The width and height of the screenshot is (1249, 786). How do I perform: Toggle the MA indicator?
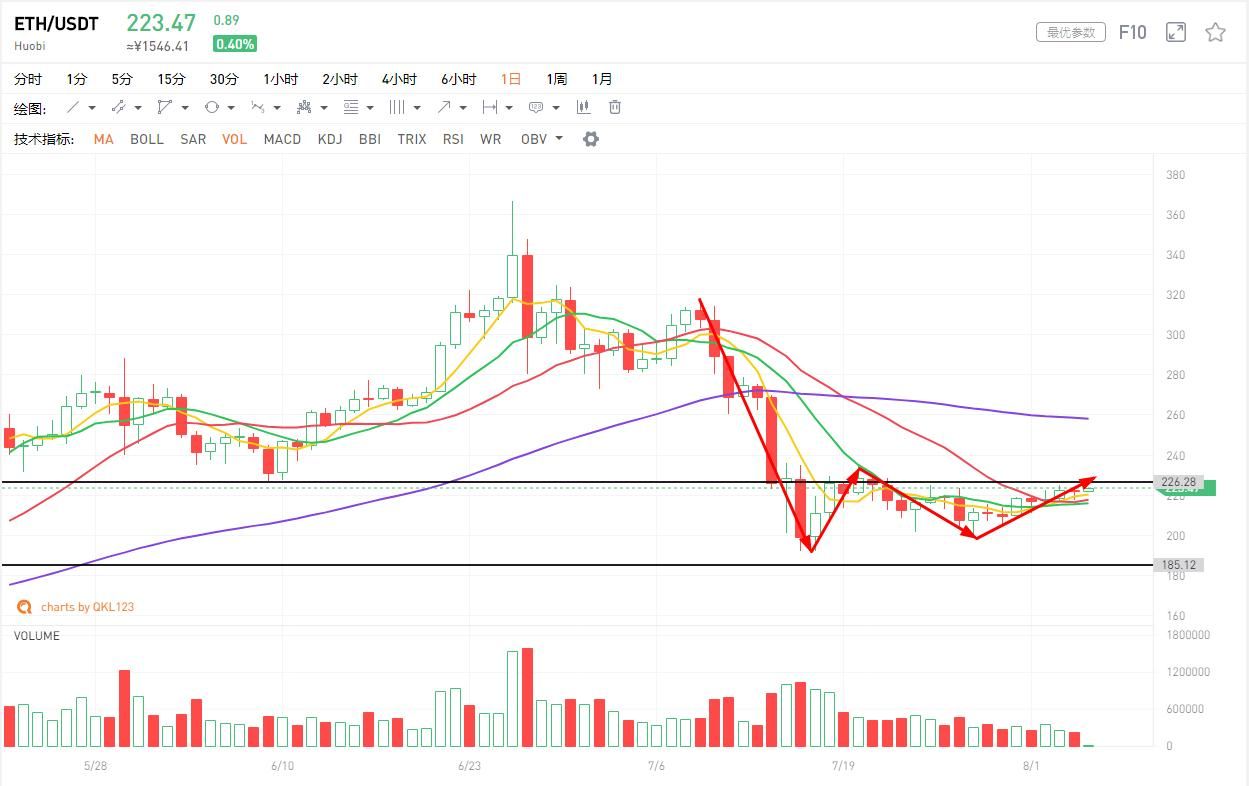point(103,139)
